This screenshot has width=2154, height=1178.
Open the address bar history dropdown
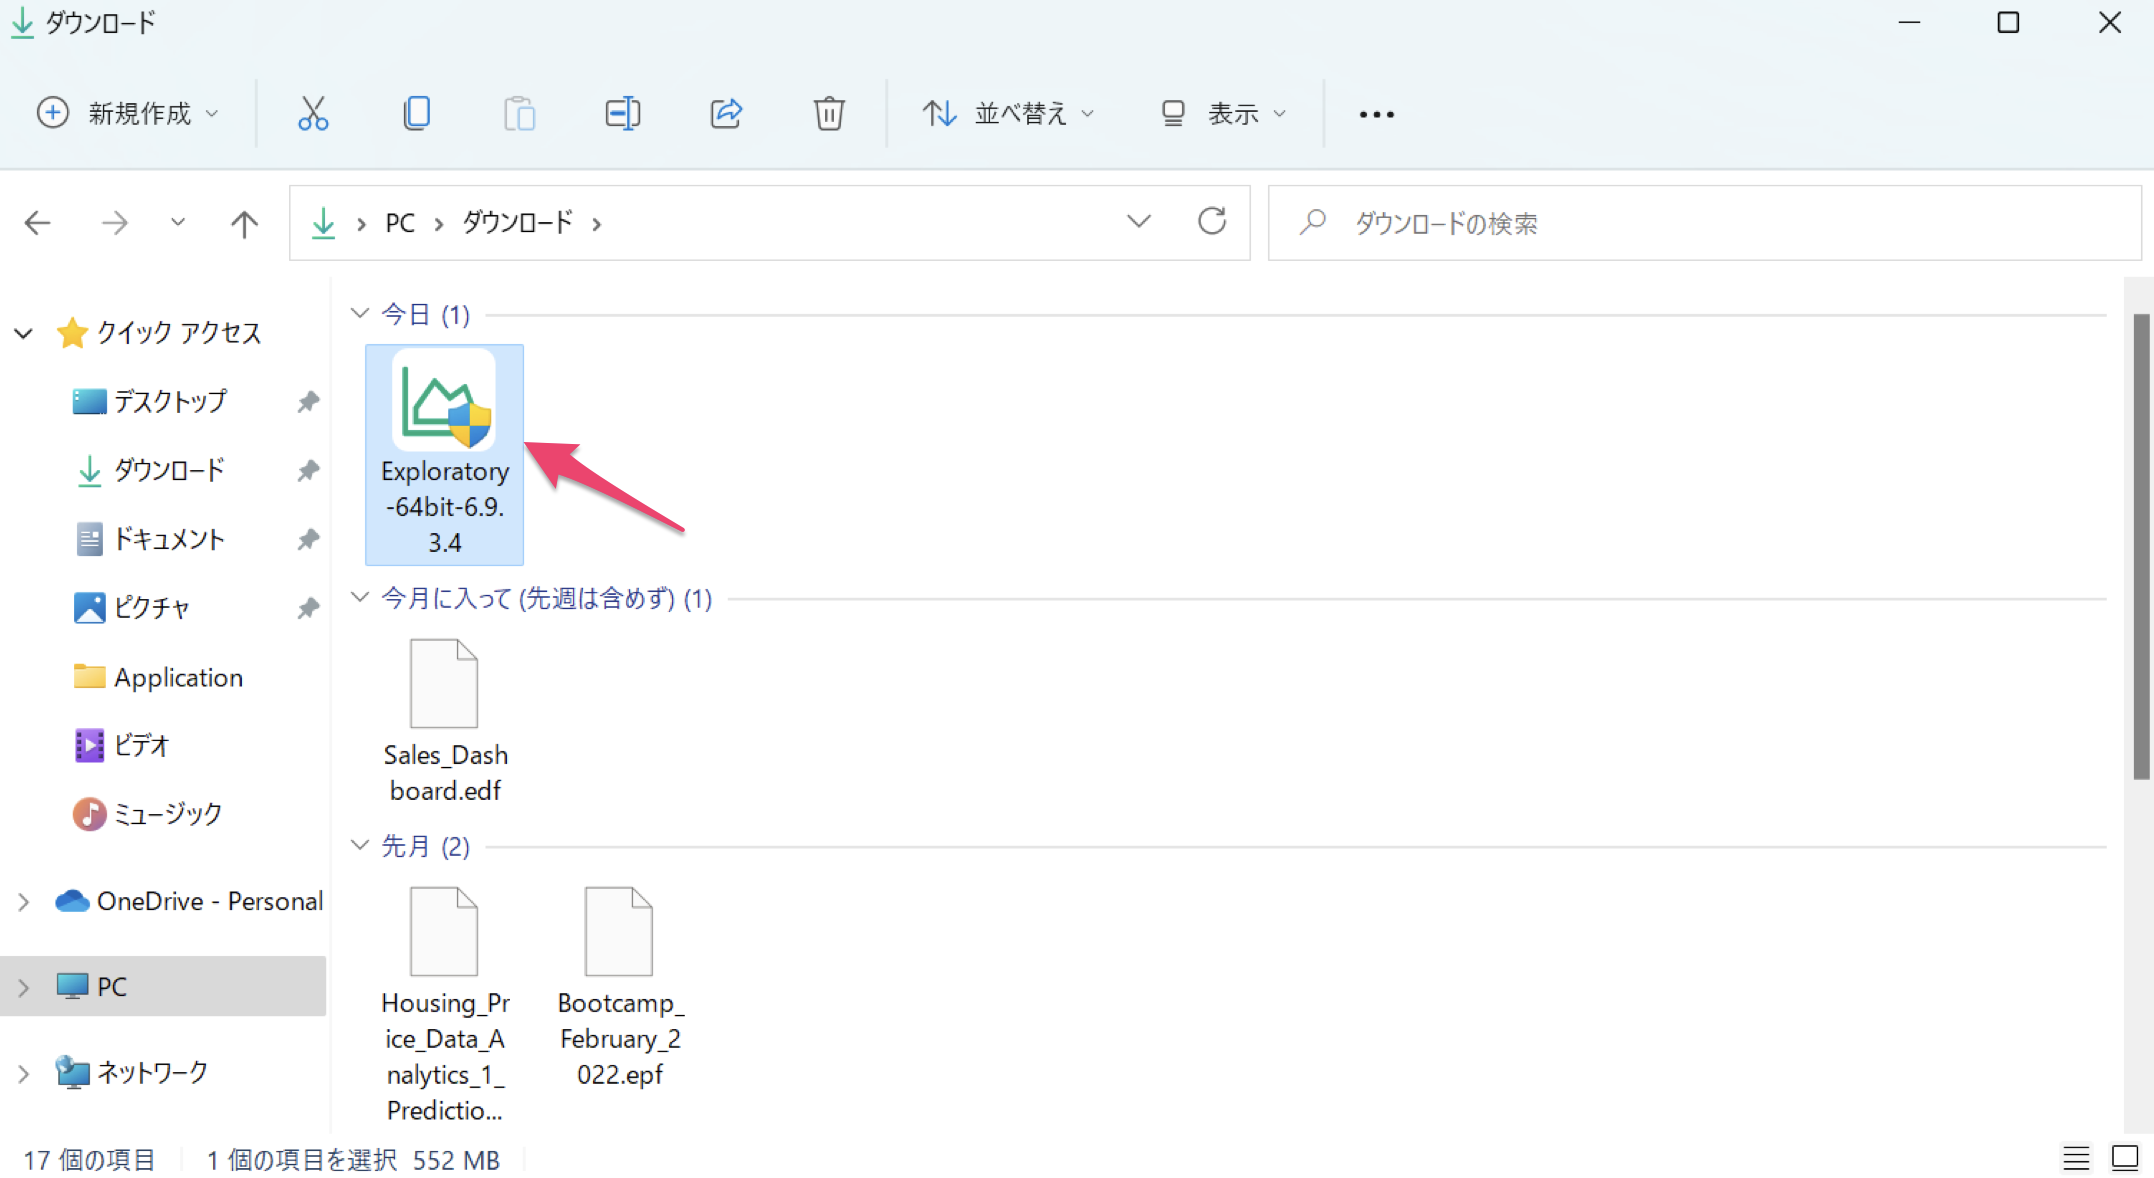[x=1138, y=221]
